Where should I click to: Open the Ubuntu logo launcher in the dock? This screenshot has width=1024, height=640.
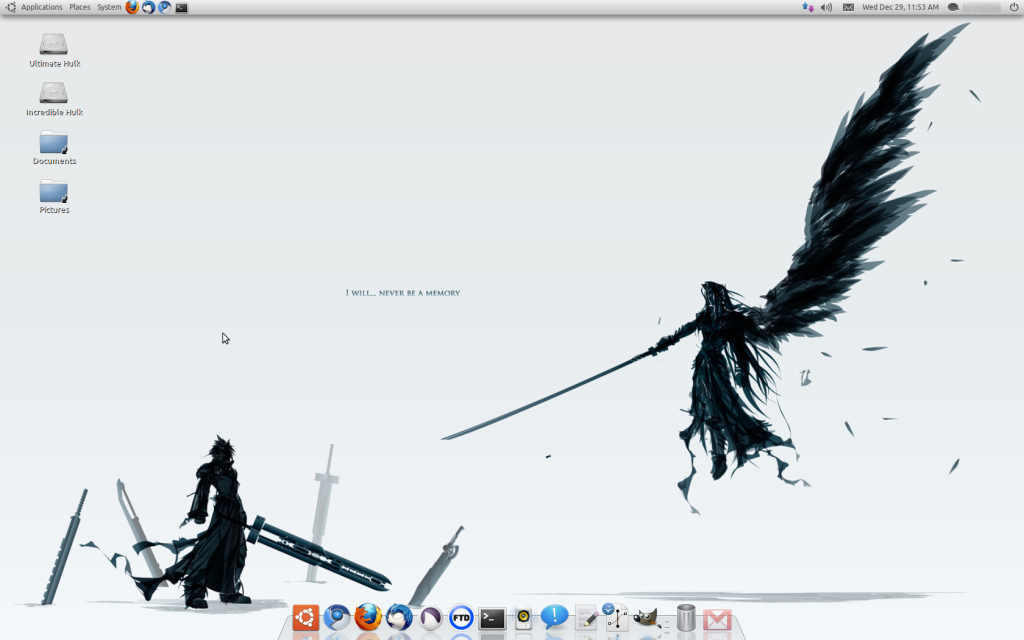(x=306, y=617)
